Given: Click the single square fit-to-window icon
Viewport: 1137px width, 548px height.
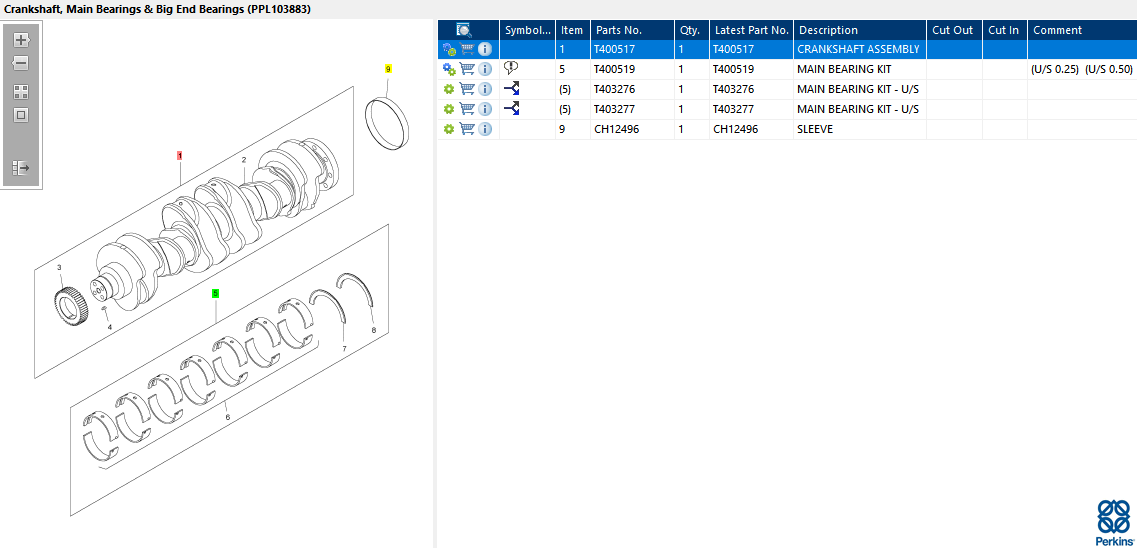Looking at the screenshot, I should (21, 115).
